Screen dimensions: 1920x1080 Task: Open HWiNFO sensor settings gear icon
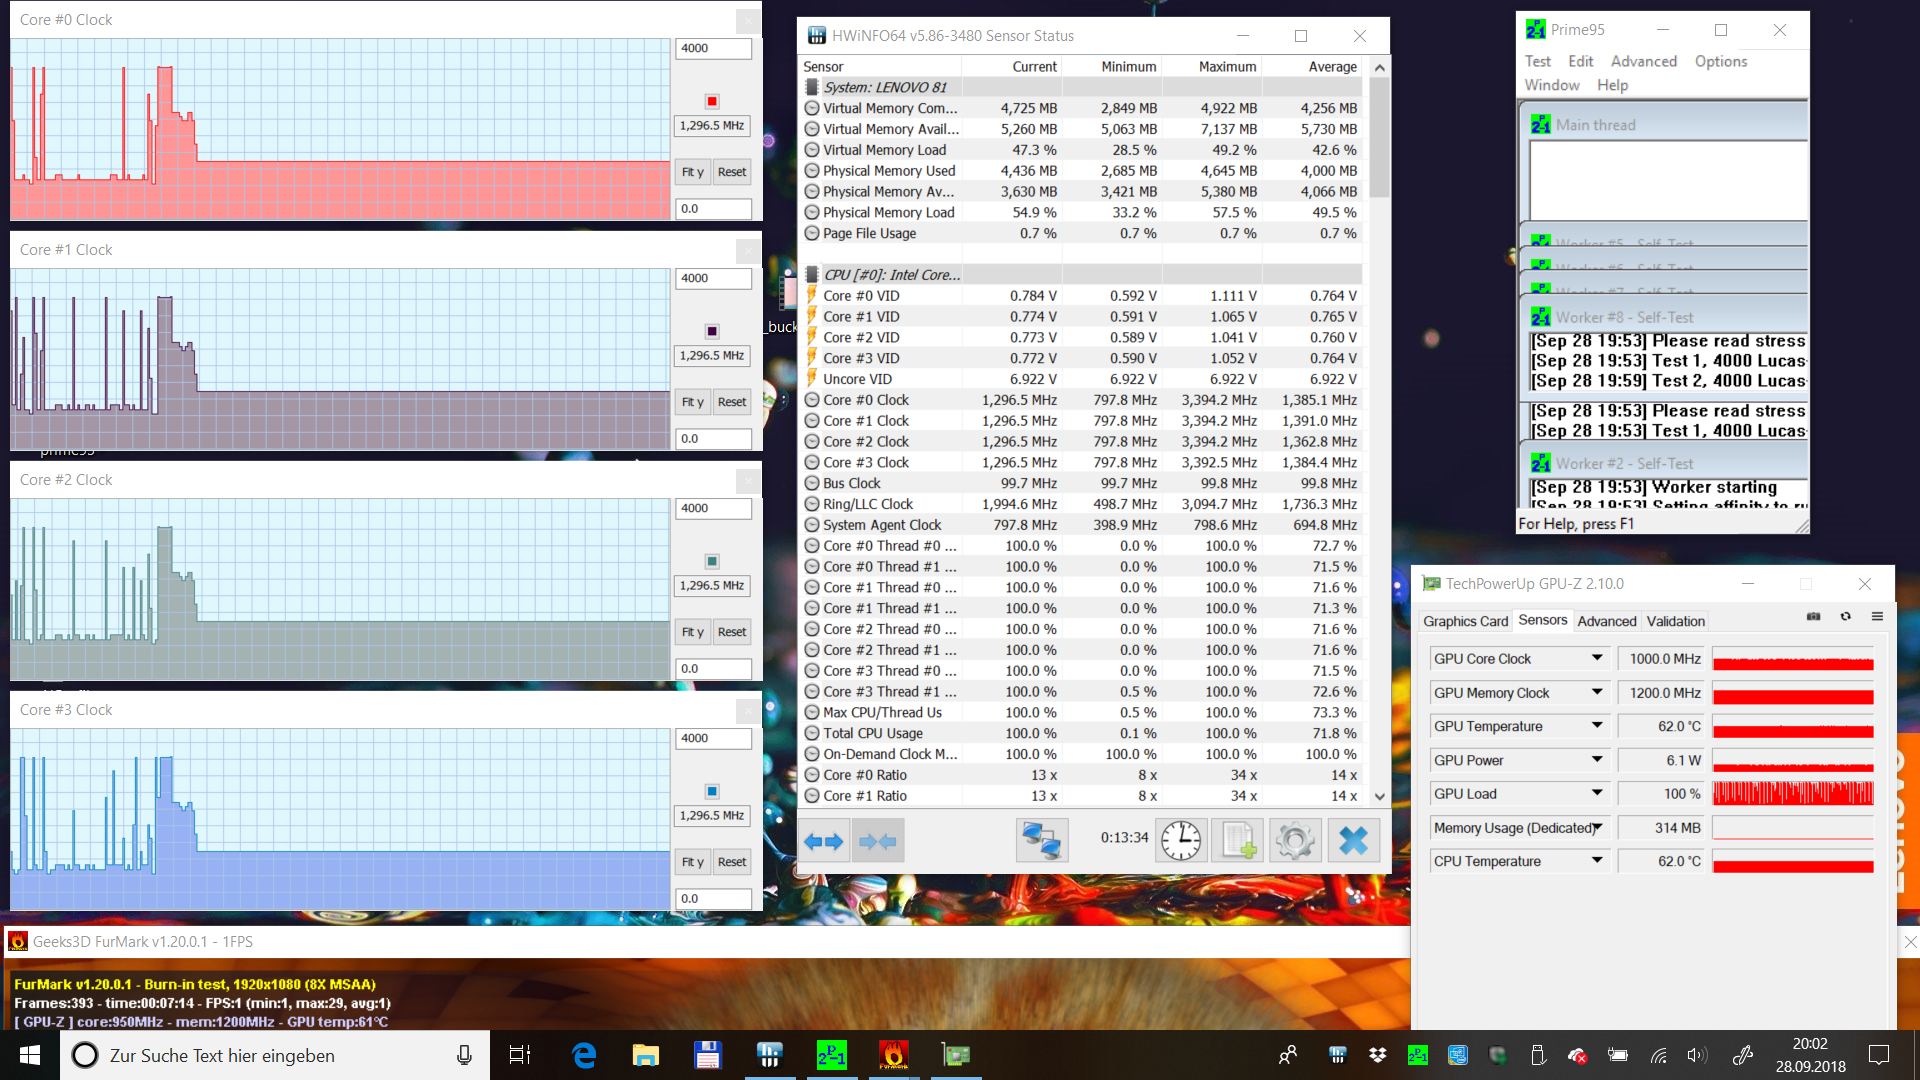pyautogui.click(x=1295, y=841)
